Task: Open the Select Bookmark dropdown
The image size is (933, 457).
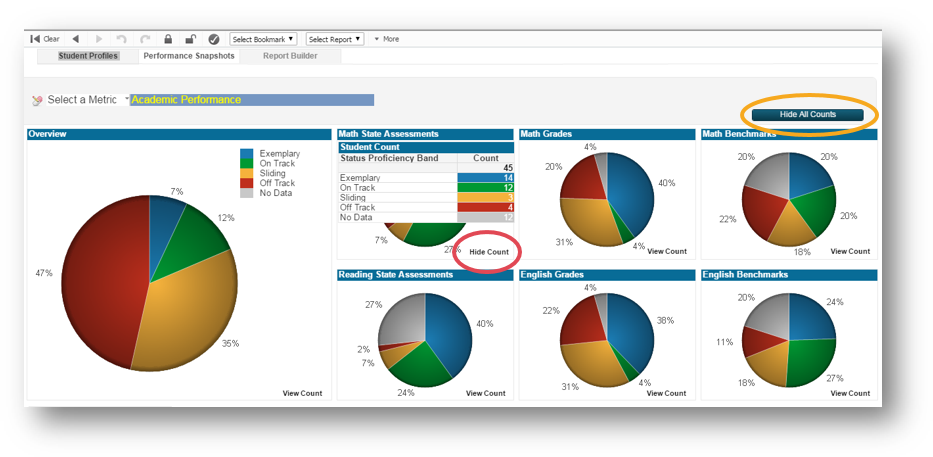Action: click(x=263, y=39)
